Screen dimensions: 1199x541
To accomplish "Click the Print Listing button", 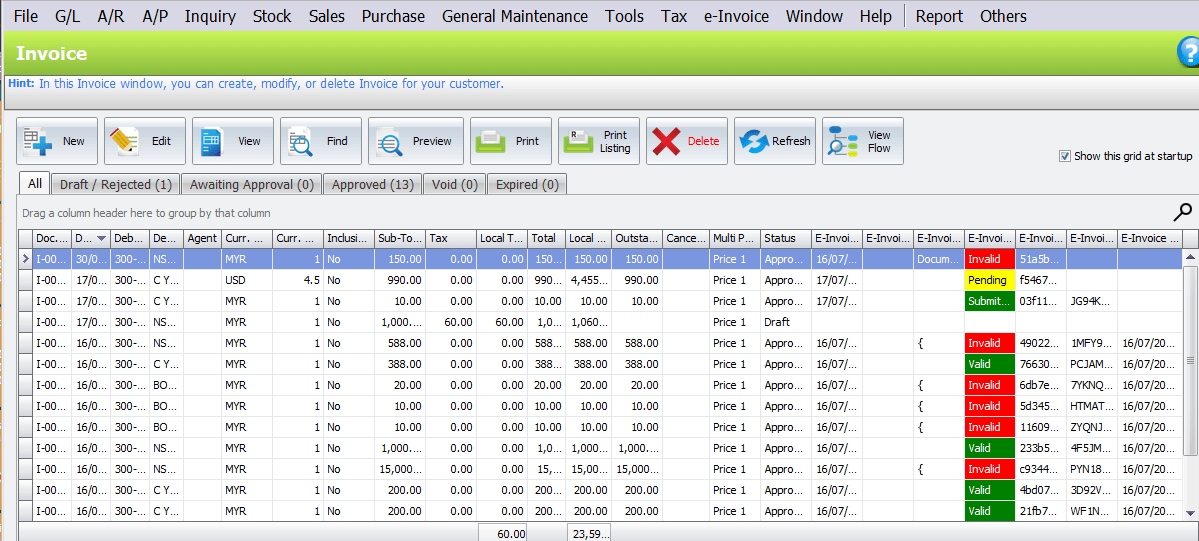I will pos(599,141).
